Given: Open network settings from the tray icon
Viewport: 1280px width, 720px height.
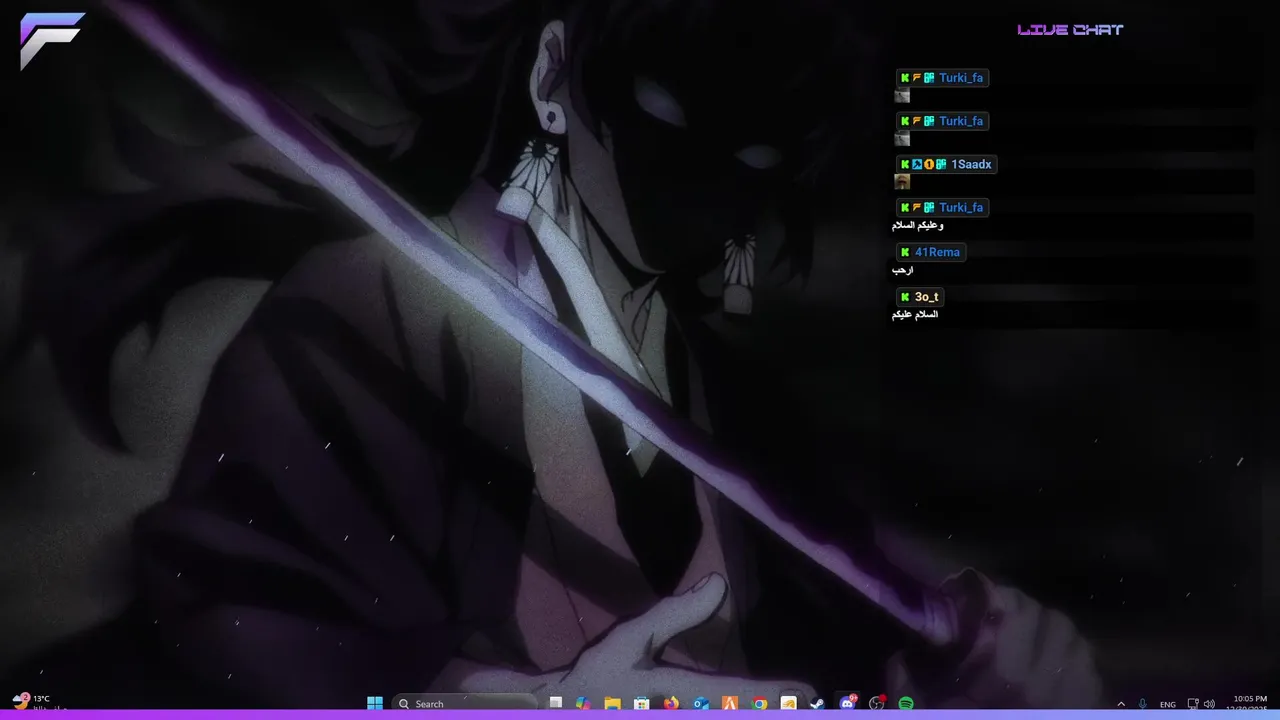Looking at the screenshot, I should 1193,704.
